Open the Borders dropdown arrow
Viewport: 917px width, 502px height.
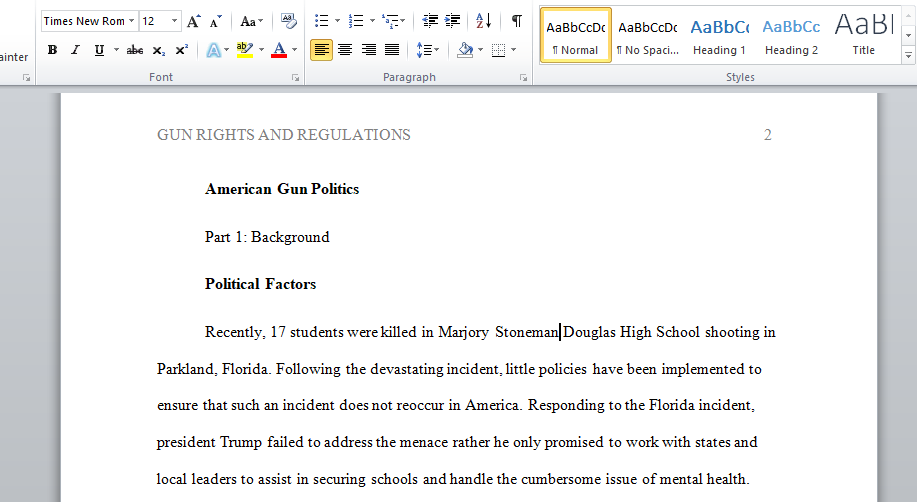click(513, 50)
